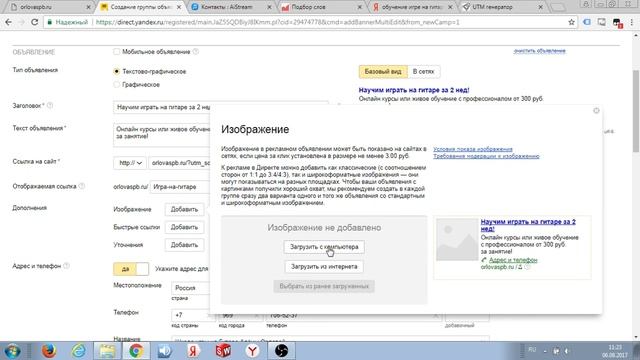This screenshot has width=640, height=360.
Task: Go back with the browser back arrow
Action: click(x=9, y=22)
